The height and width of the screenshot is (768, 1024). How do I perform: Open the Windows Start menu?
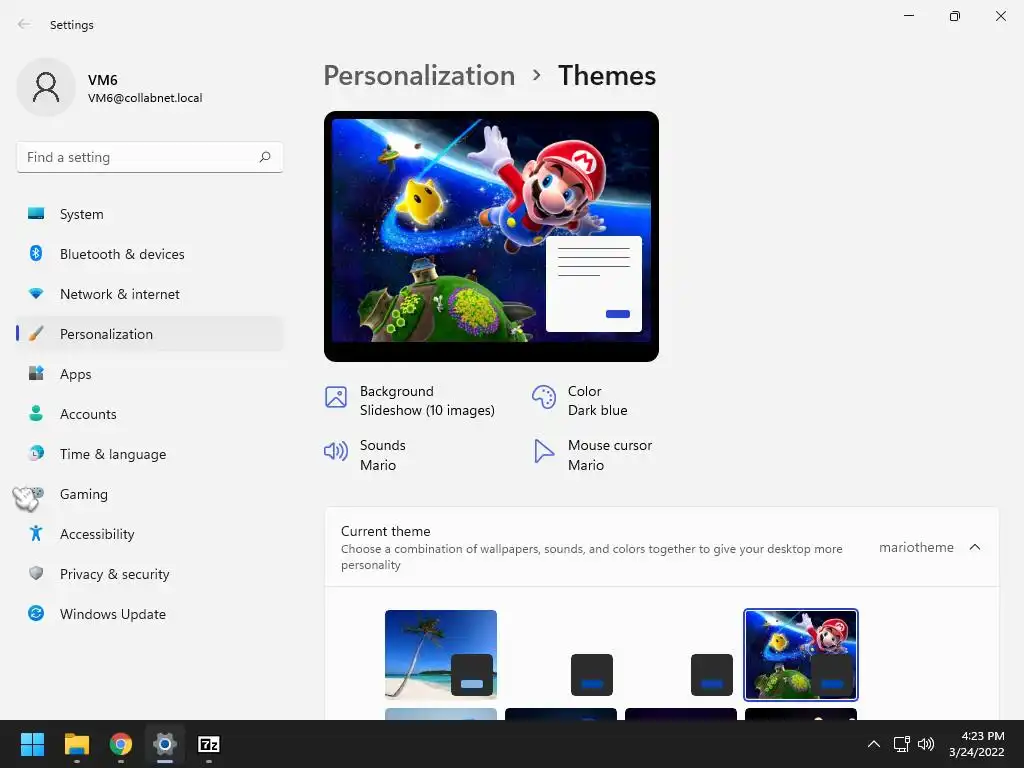tap(32, 744)
